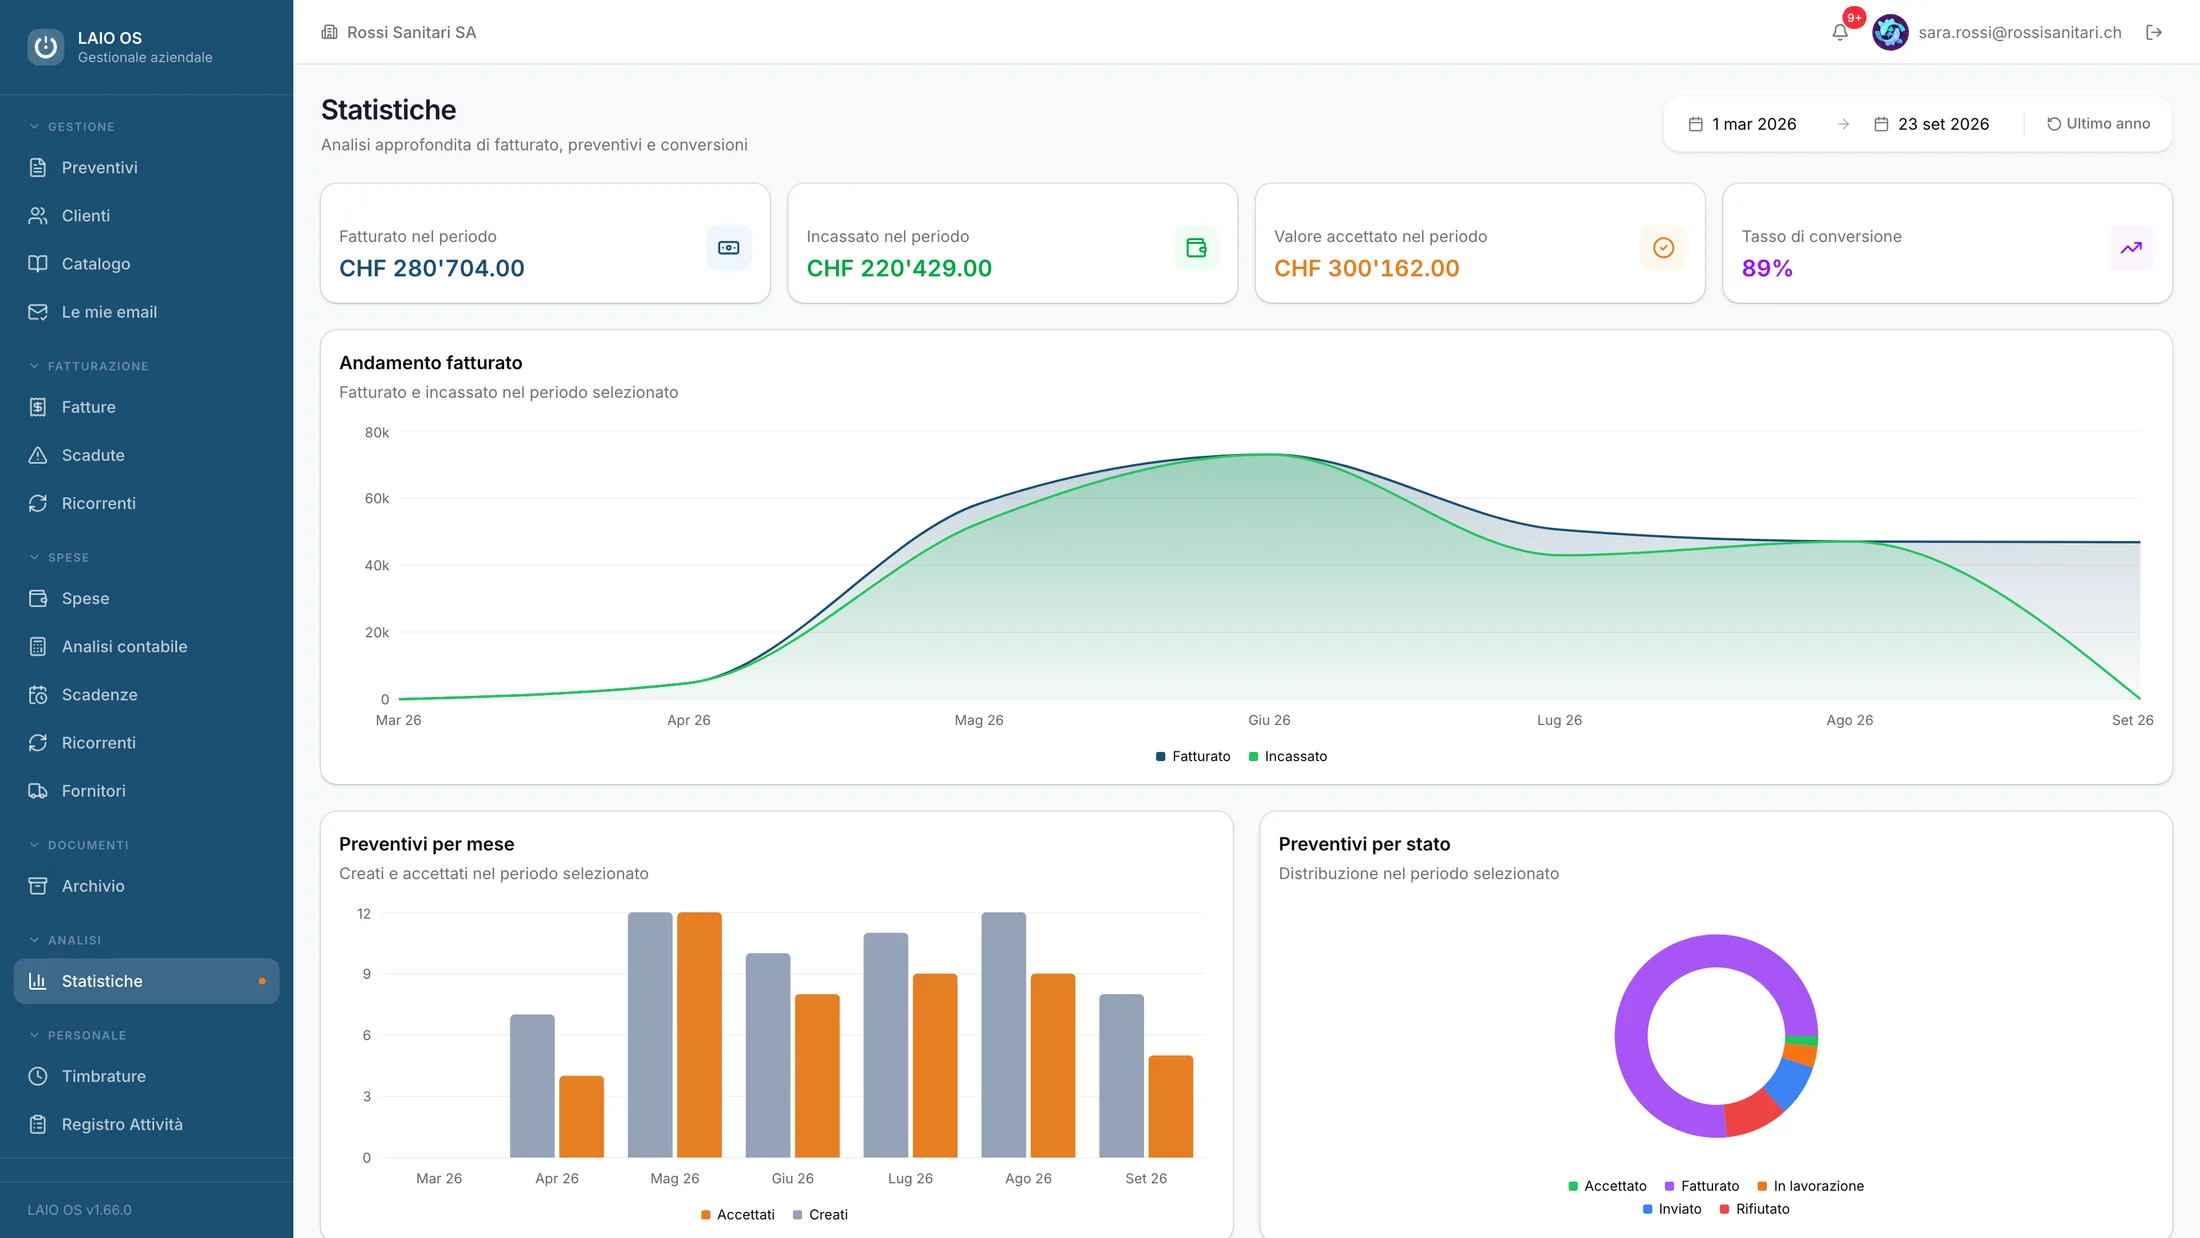Click the Incassato nel periodo wallet icon
2200x1238 pixels.
pos(1196,247)
